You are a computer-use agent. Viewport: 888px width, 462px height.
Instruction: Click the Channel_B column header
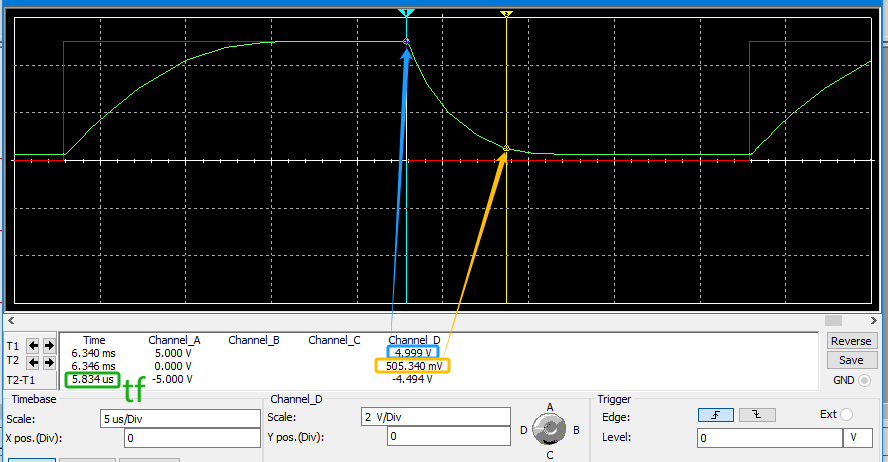pos(254,340)
